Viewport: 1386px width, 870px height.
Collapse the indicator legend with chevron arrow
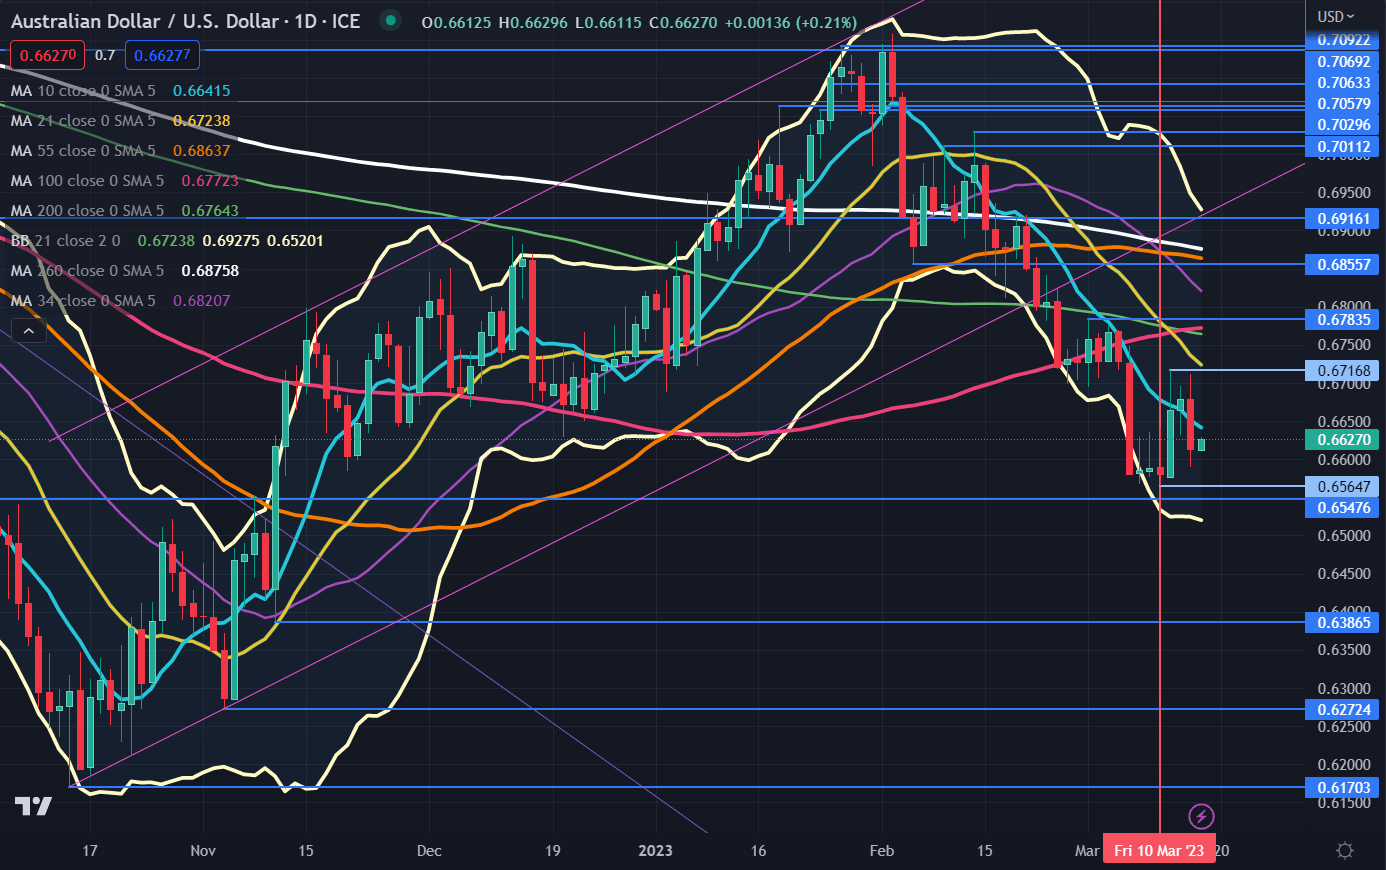28,331
